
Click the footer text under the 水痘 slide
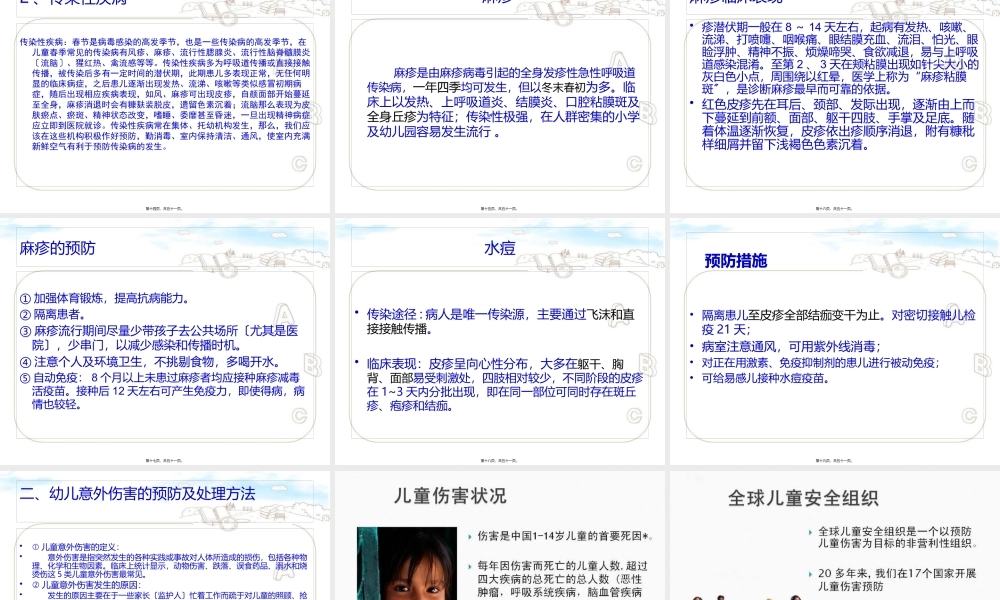tap(500, 460)
